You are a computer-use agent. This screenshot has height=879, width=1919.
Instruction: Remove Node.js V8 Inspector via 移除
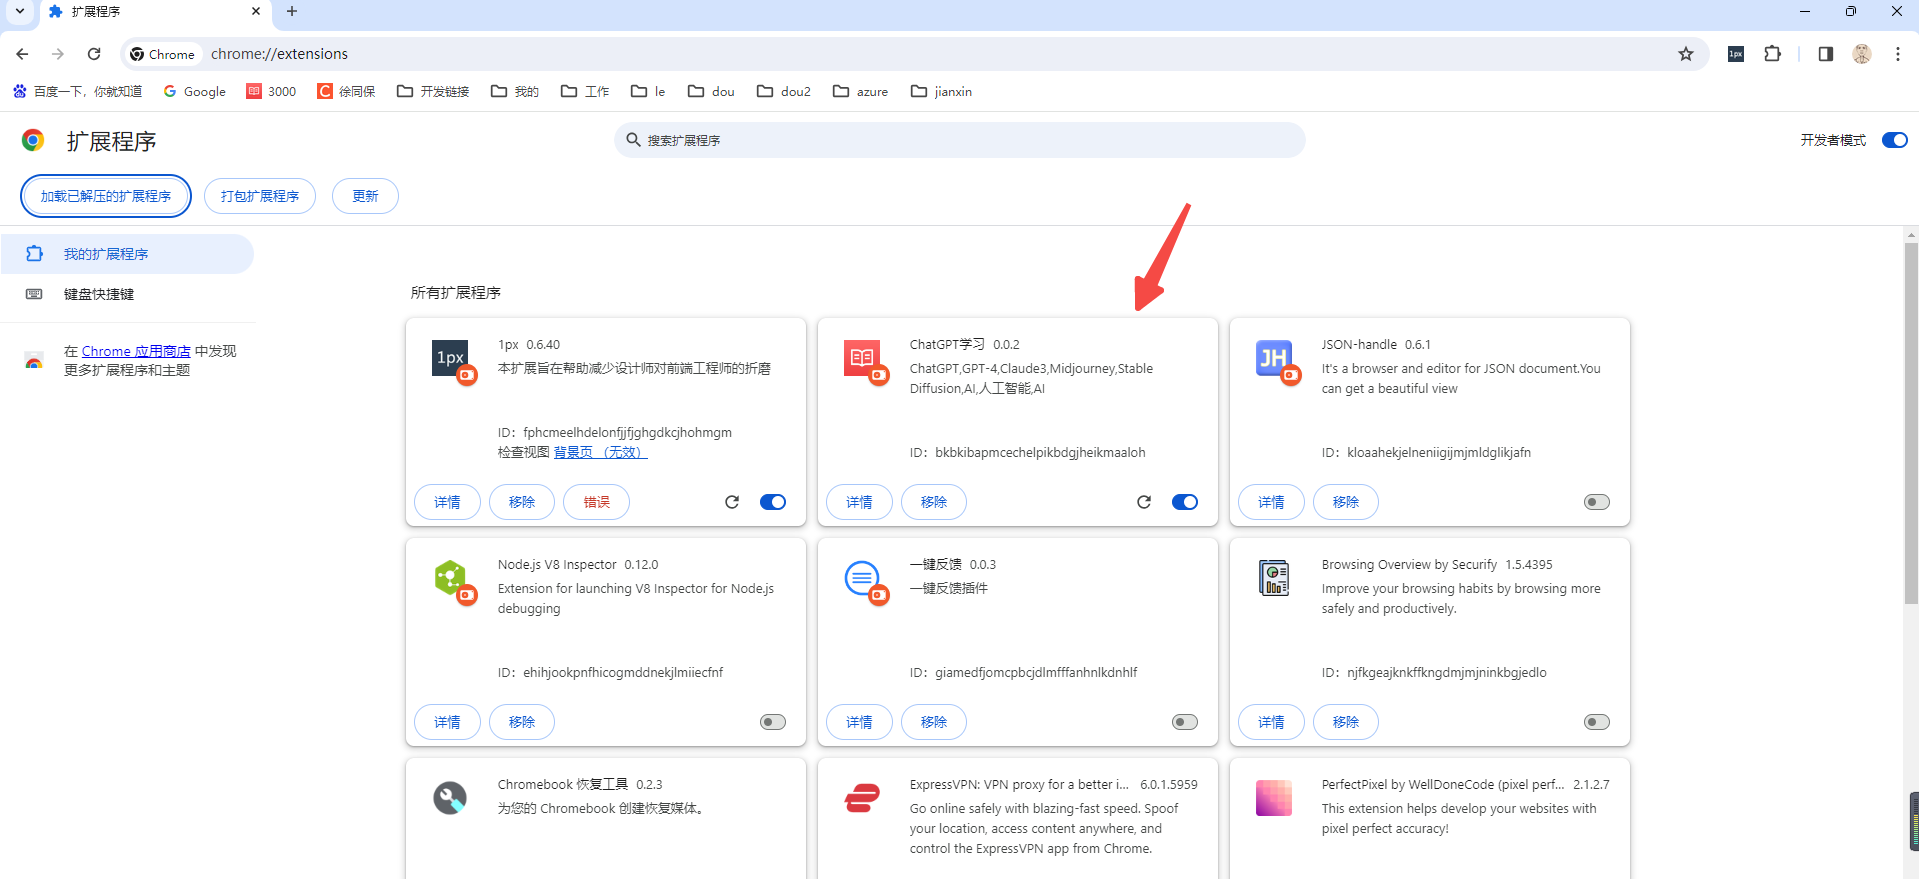(x=522, y=722)
